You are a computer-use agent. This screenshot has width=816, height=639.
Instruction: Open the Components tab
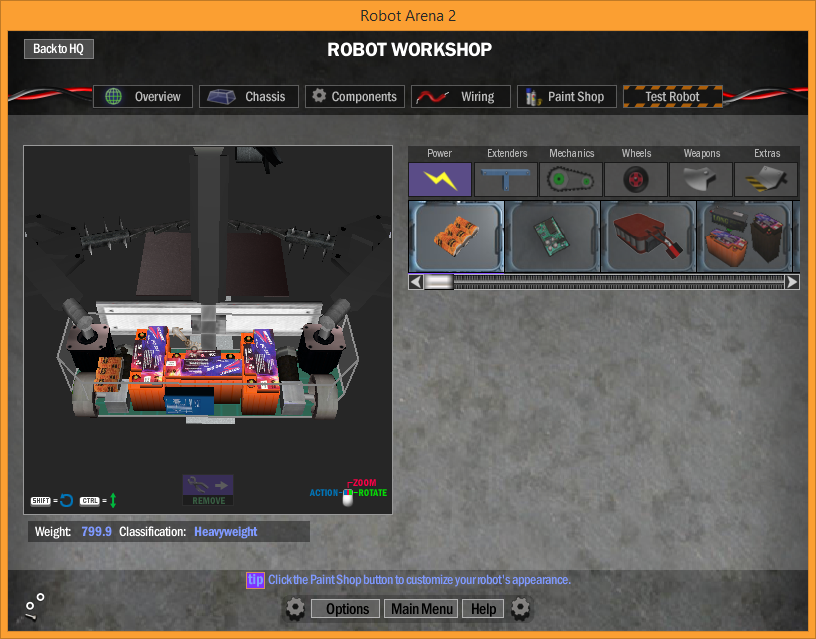pos(355,97)
